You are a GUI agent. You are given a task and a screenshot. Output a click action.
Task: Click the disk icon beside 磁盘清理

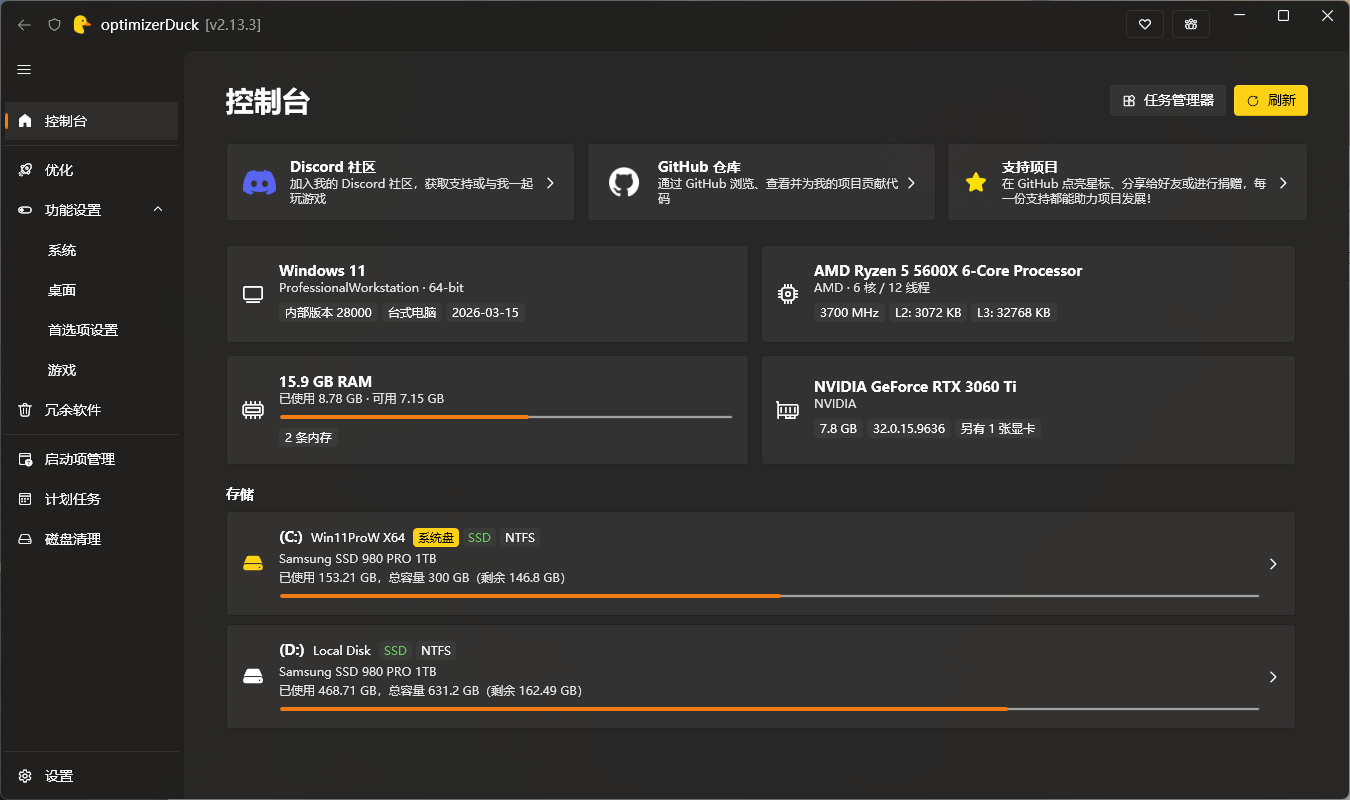(26, 539)
